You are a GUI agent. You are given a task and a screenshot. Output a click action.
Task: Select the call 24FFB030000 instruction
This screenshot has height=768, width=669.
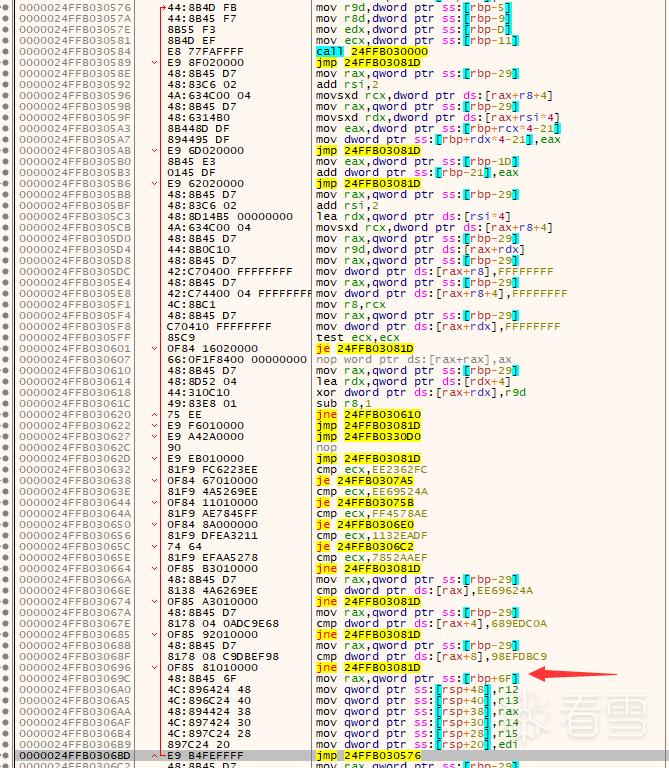pyautogui.click(x=372, y=51)
